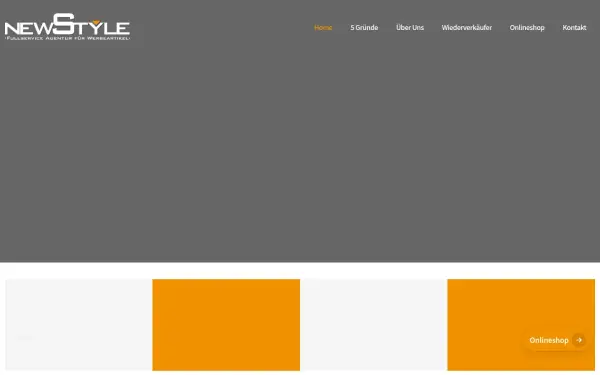Open the Home menu item

pyautogui.click(x=323, y=28)
